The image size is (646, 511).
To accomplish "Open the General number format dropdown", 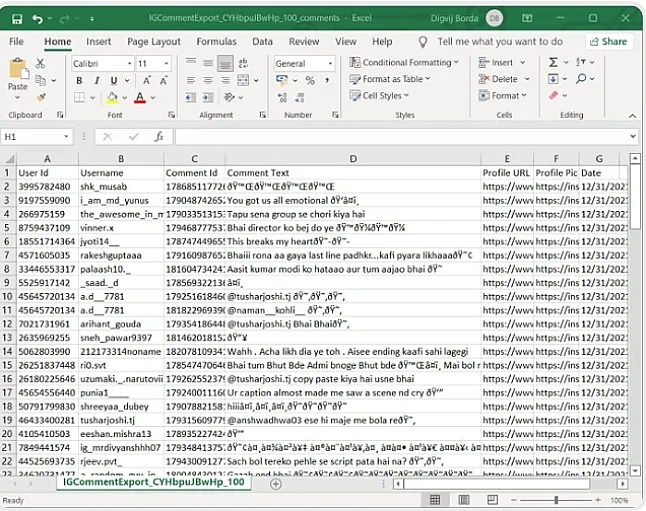I will tap(330, 63).
